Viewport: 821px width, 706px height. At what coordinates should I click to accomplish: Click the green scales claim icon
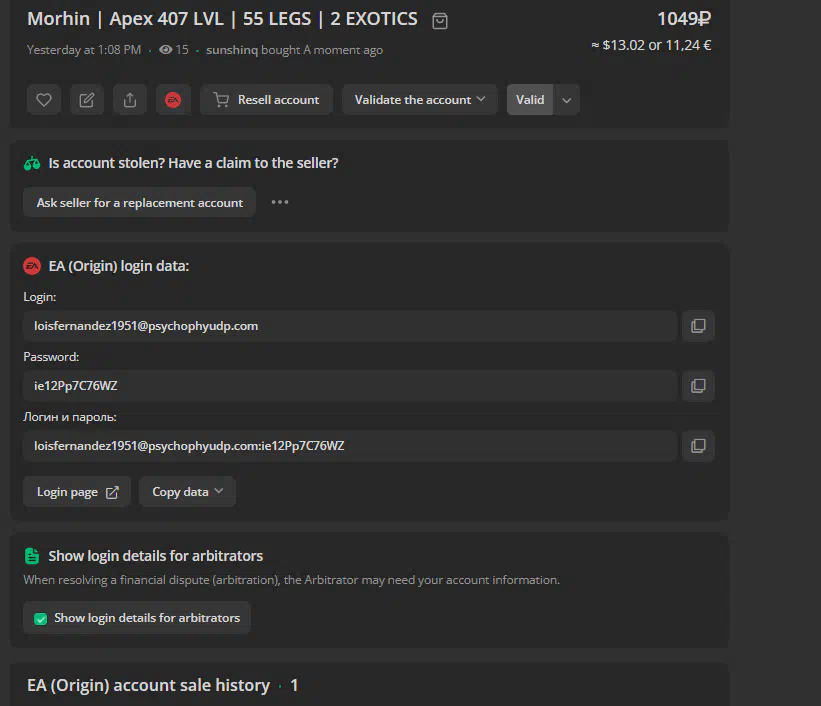[32, 163]
